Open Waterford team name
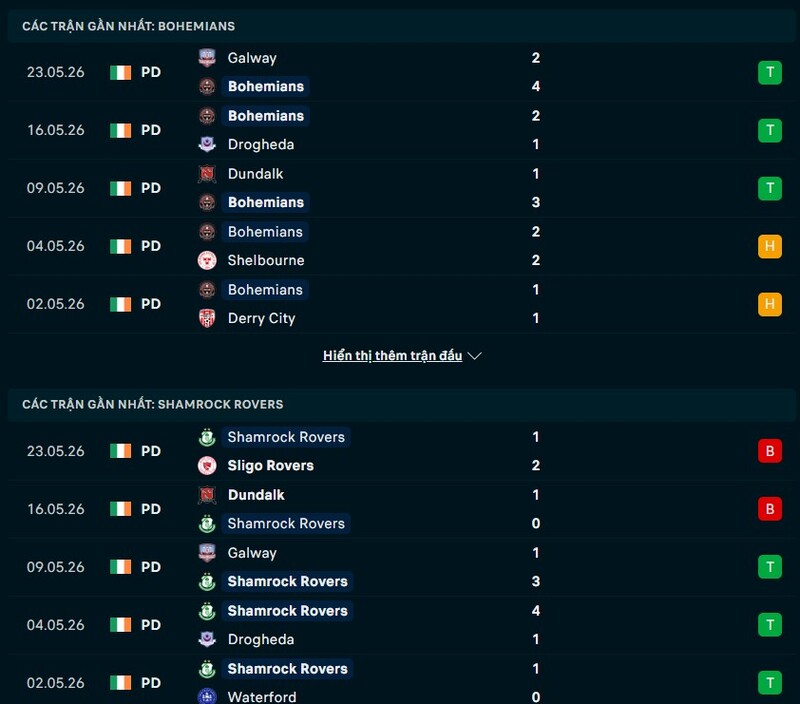 262,697
